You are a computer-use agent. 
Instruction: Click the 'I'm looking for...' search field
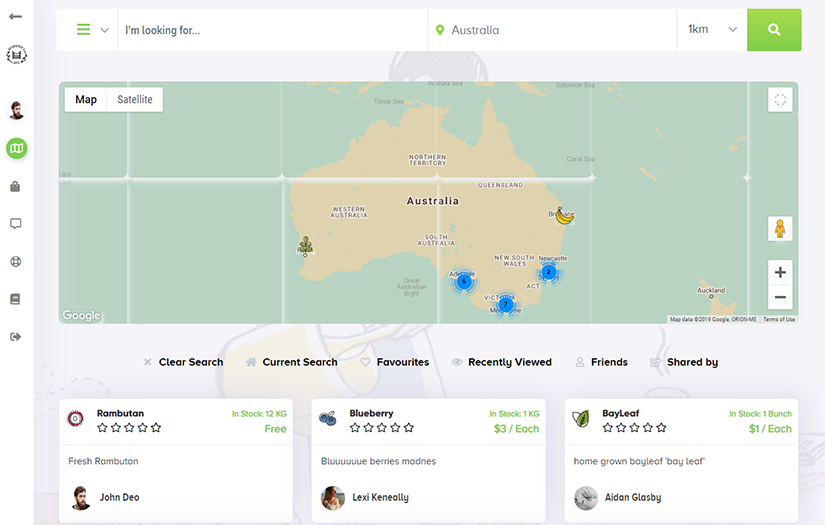[x=273, y=30]
